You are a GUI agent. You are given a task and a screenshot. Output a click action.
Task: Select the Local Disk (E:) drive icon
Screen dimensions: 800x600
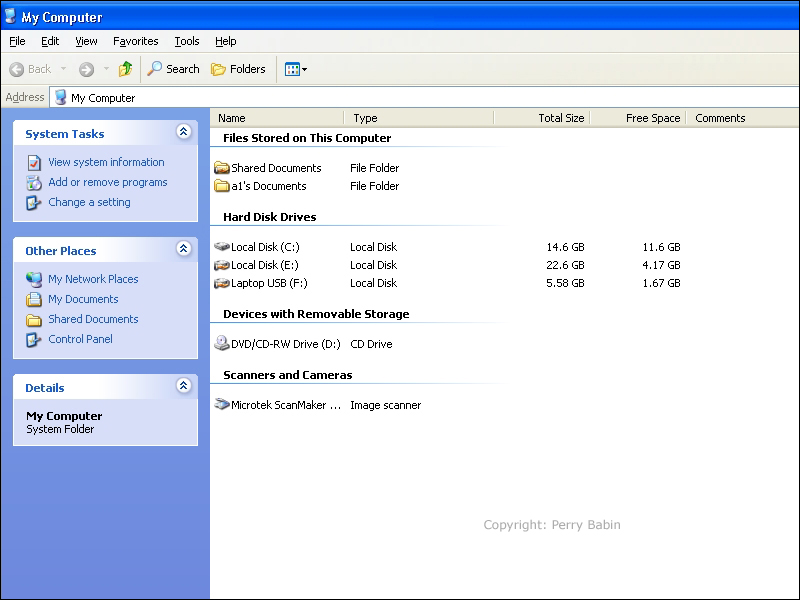pyautogui.click(x=221, y=265)
